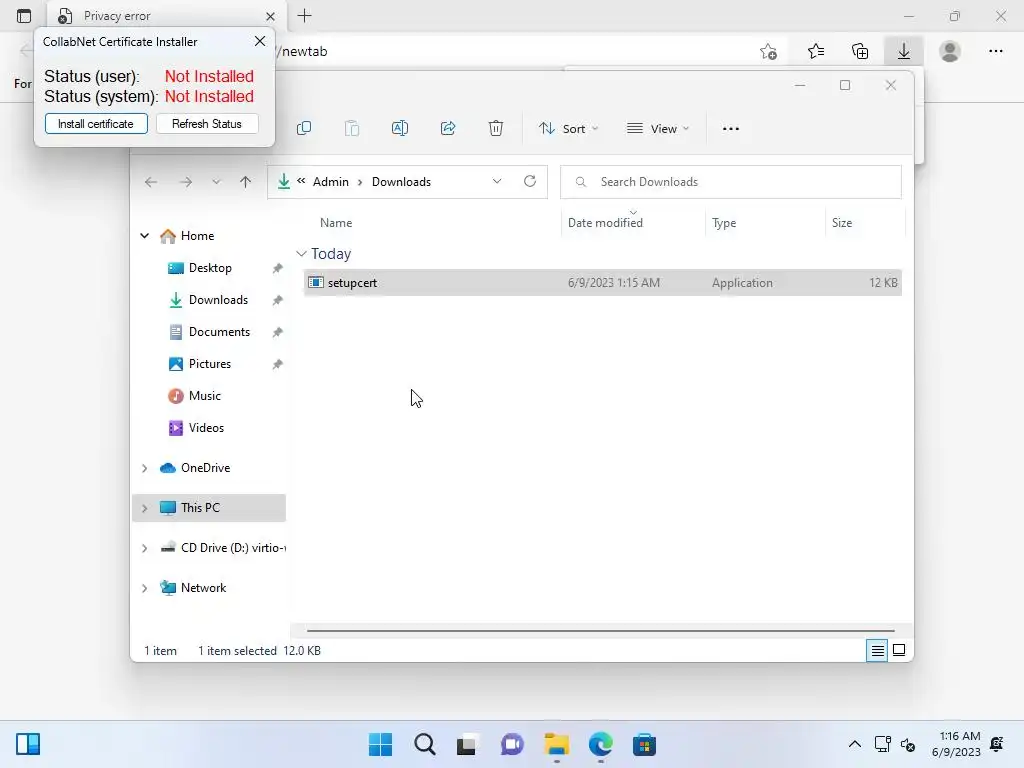Open the Sort dropdown menu
This screenshot has width=1024, height=768.
tap(568, 129)
